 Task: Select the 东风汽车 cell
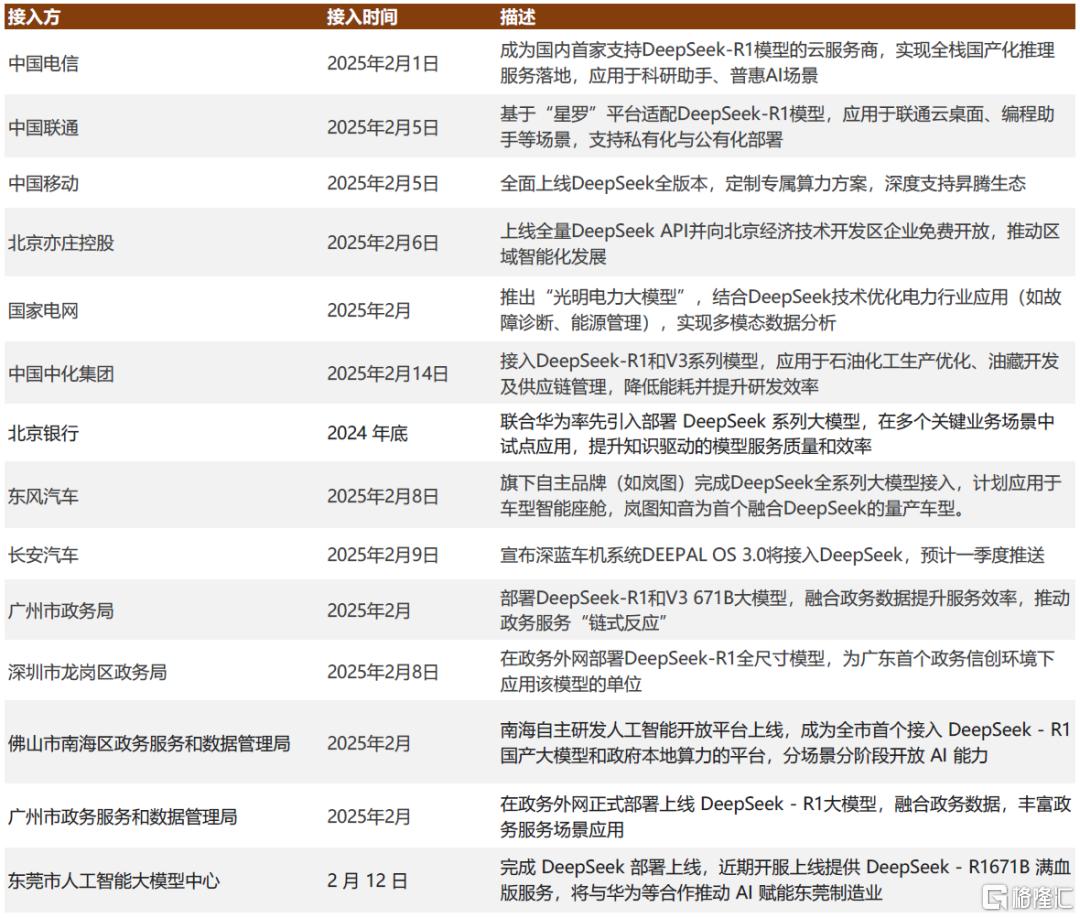(43, 496)
